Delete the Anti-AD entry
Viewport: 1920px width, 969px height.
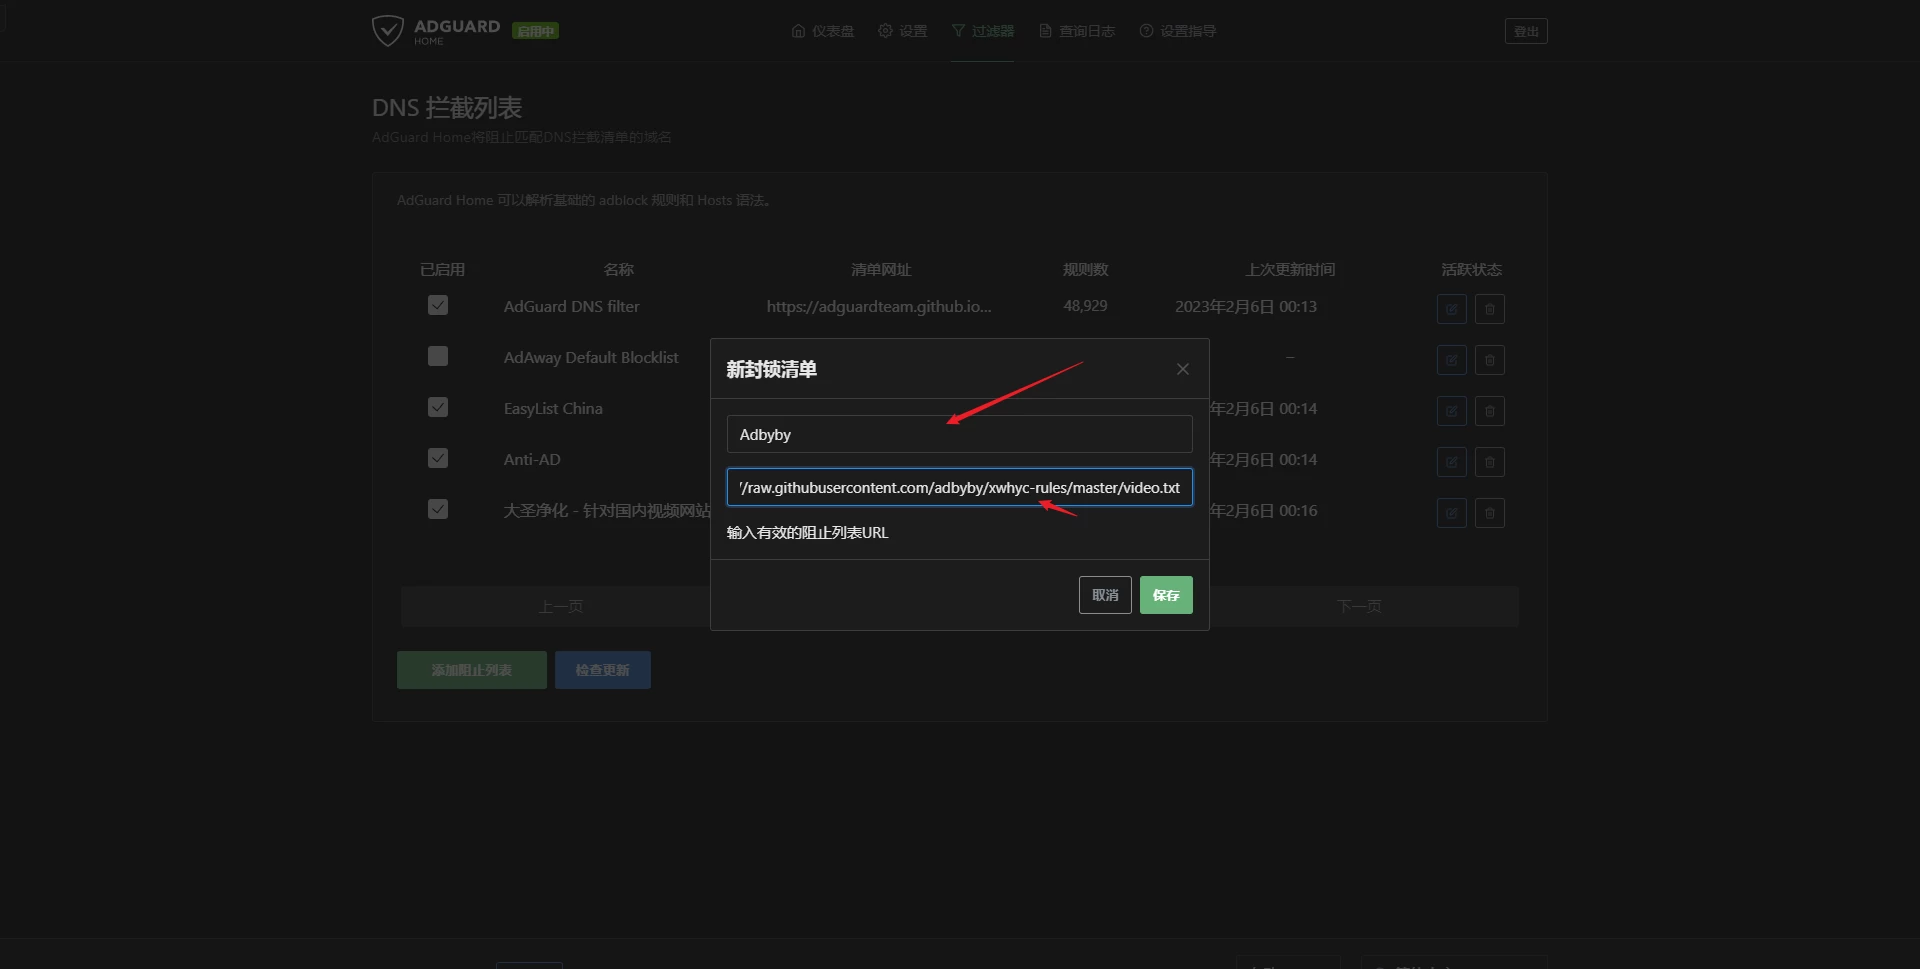pyautogui.click(x=1490, y=462)
